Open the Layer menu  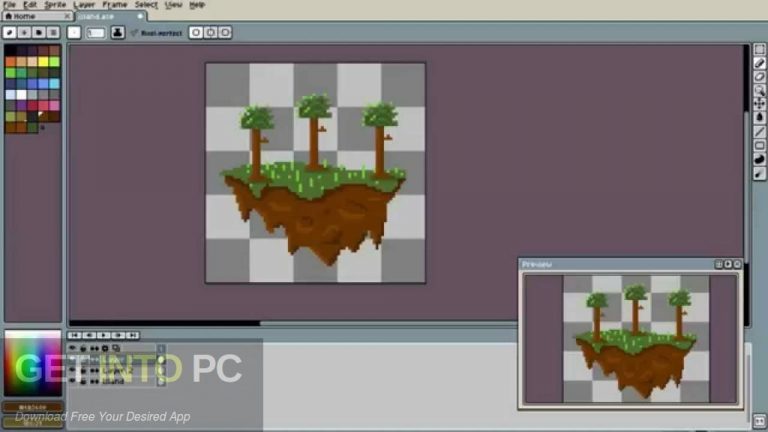tap(84, 4)
